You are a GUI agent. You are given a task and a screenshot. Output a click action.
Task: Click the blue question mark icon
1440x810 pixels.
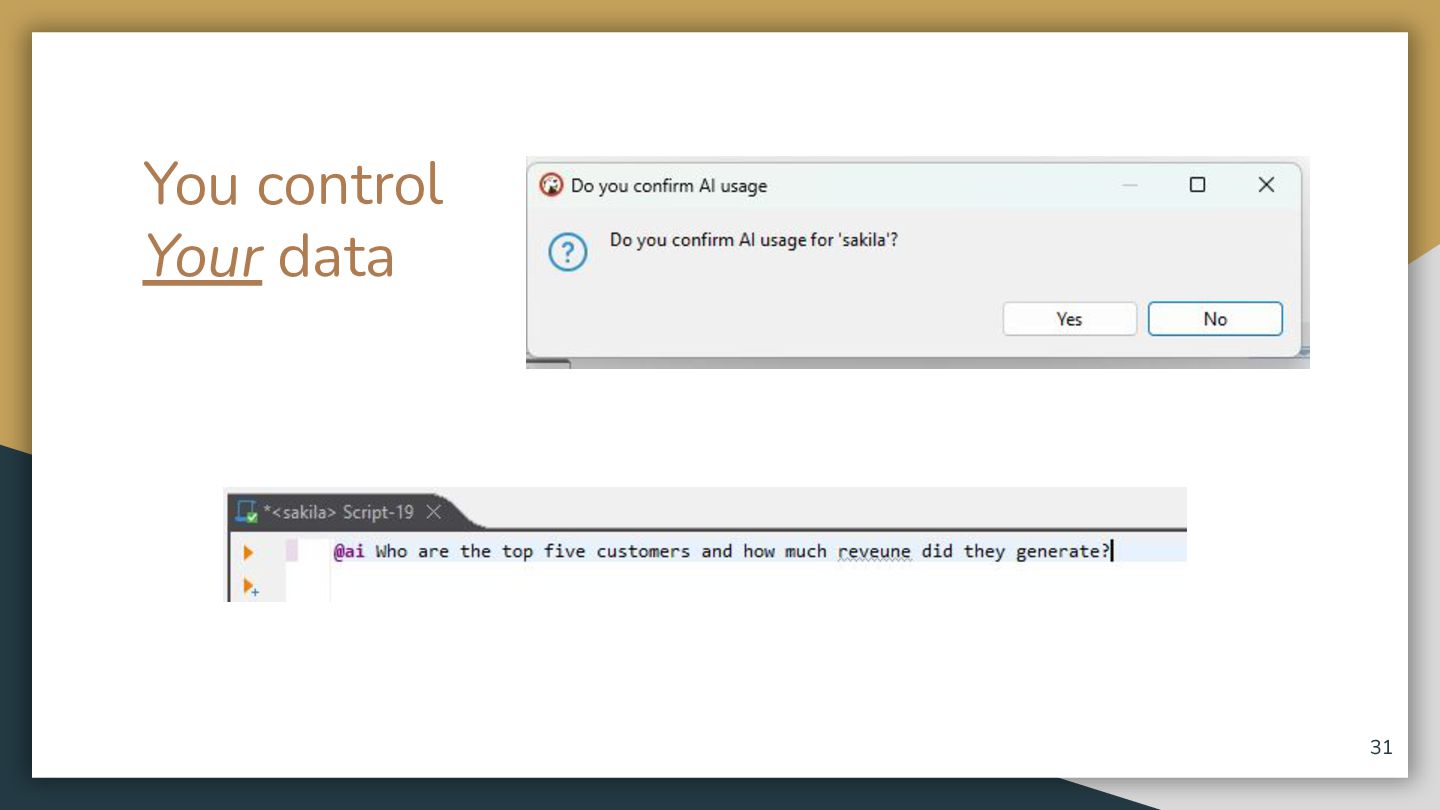coord(567,253)
